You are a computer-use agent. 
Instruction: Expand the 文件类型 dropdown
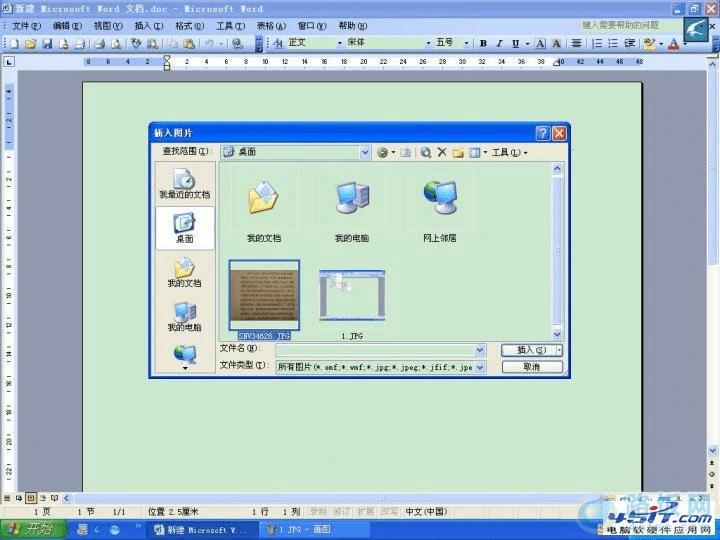[480, 367]
